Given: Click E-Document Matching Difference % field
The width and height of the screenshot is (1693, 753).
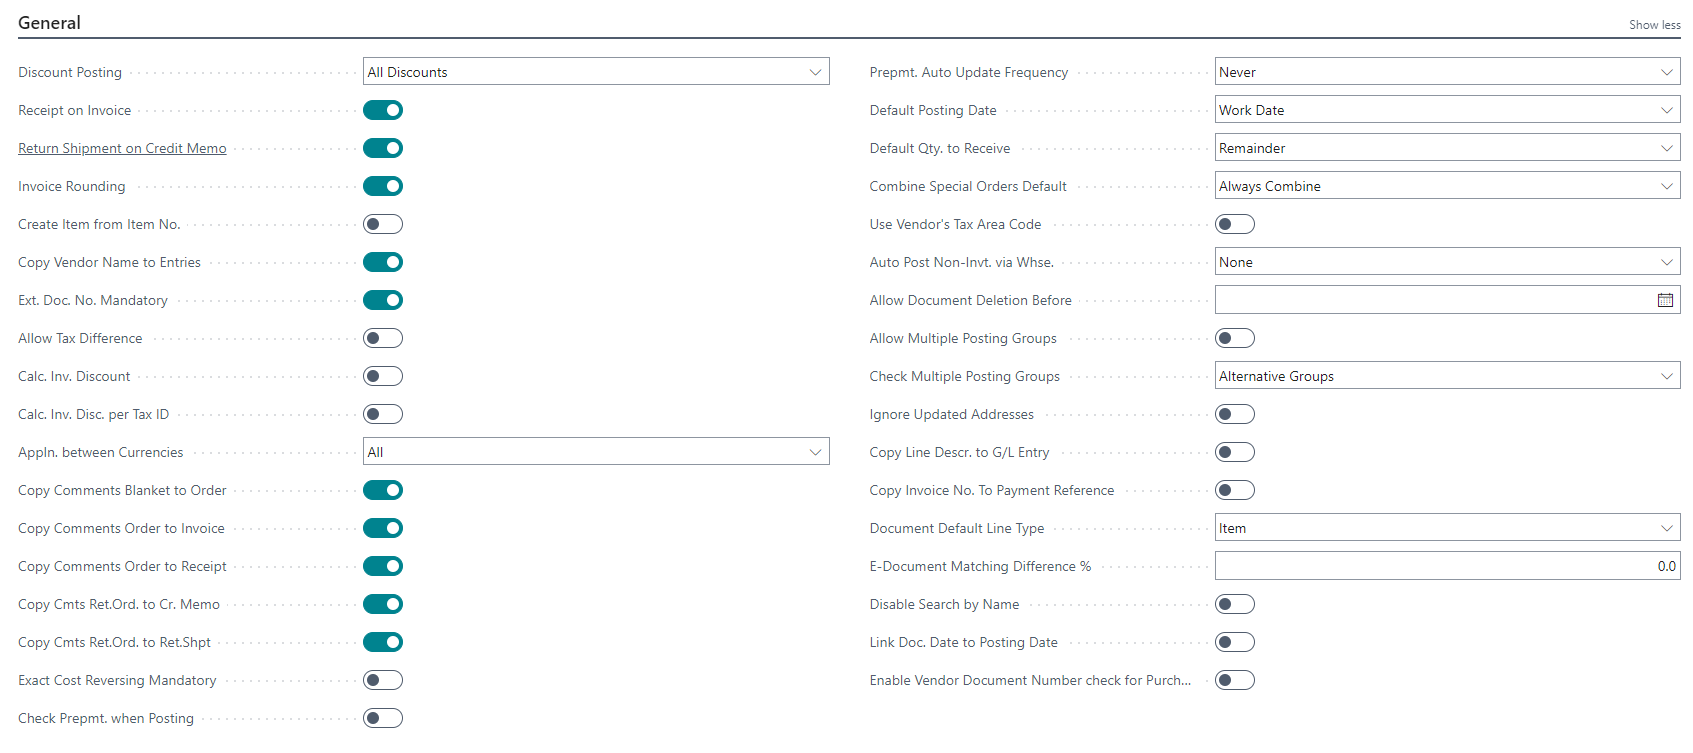Looking at the screenshot, I should point(1446,566).
